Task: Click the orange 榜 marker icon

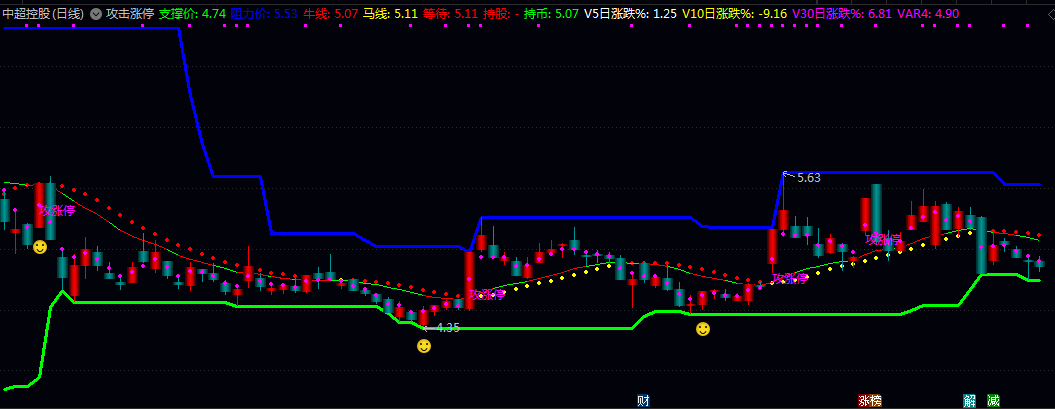Action: 875,401
